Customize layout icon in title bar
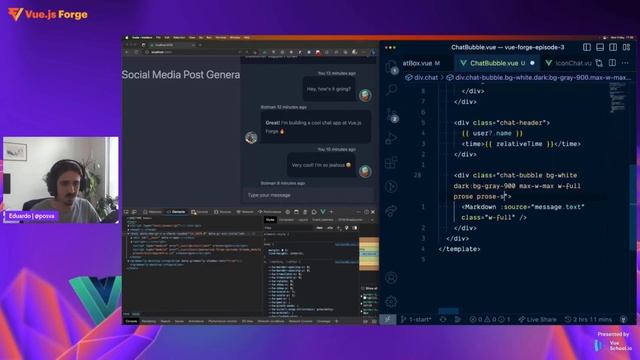This screenshot has width=640, height=360. pos(626,47)
